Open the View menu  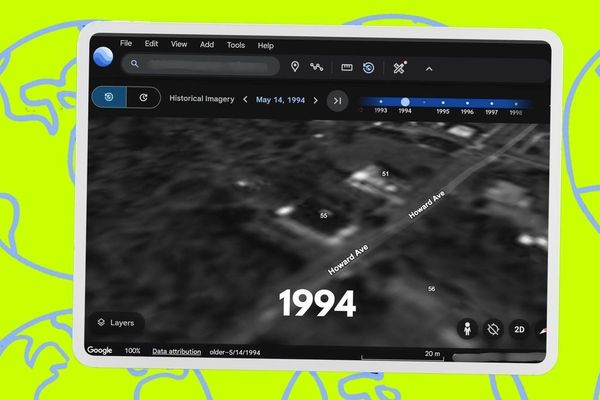(x=179, y=44)
